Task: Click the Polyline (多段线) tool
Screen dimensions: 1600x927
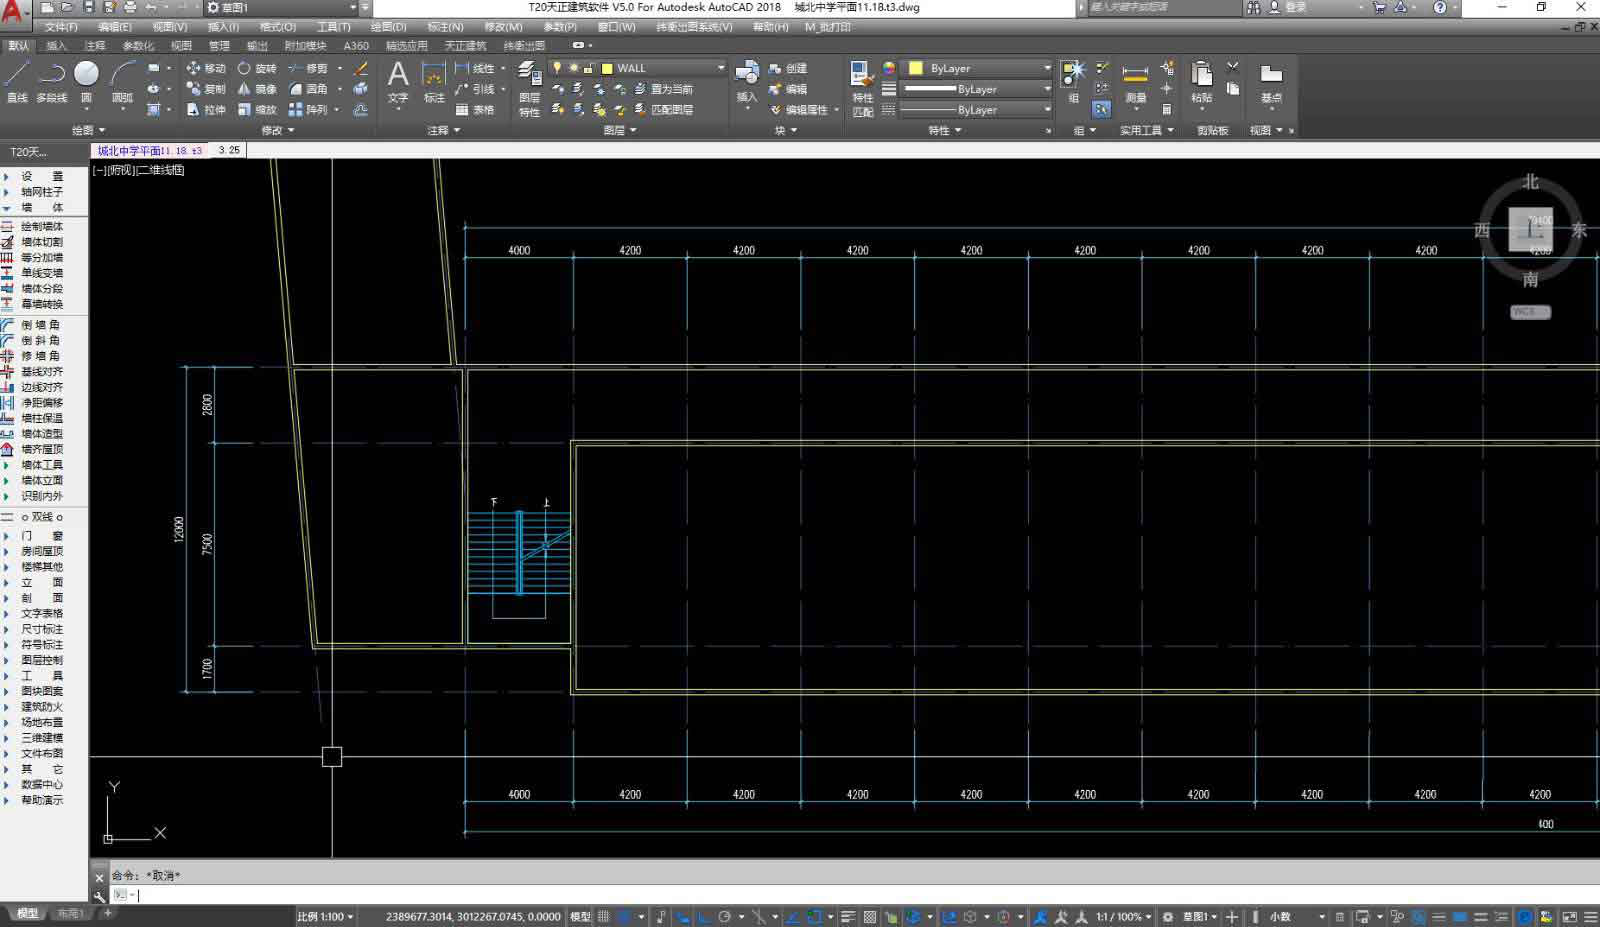Action: click(x=51, y=80)
